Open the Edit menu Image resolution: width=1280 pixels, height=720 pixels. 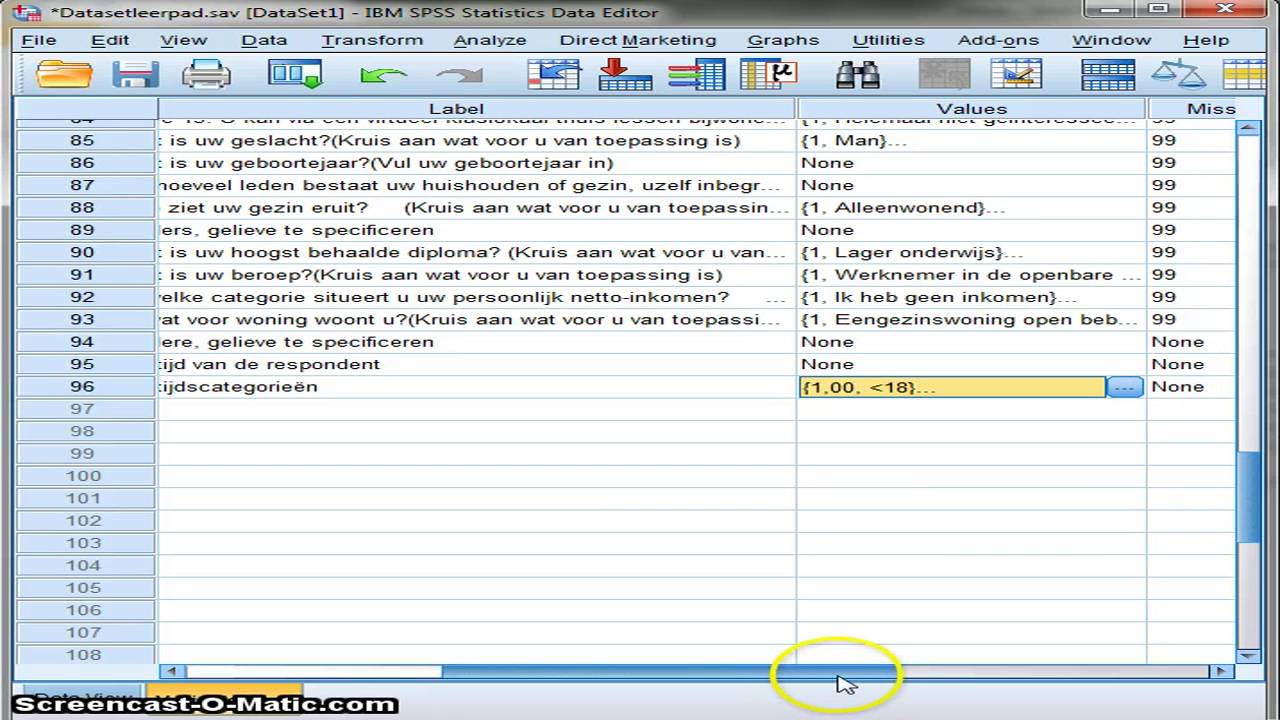[x=110, y=40]
